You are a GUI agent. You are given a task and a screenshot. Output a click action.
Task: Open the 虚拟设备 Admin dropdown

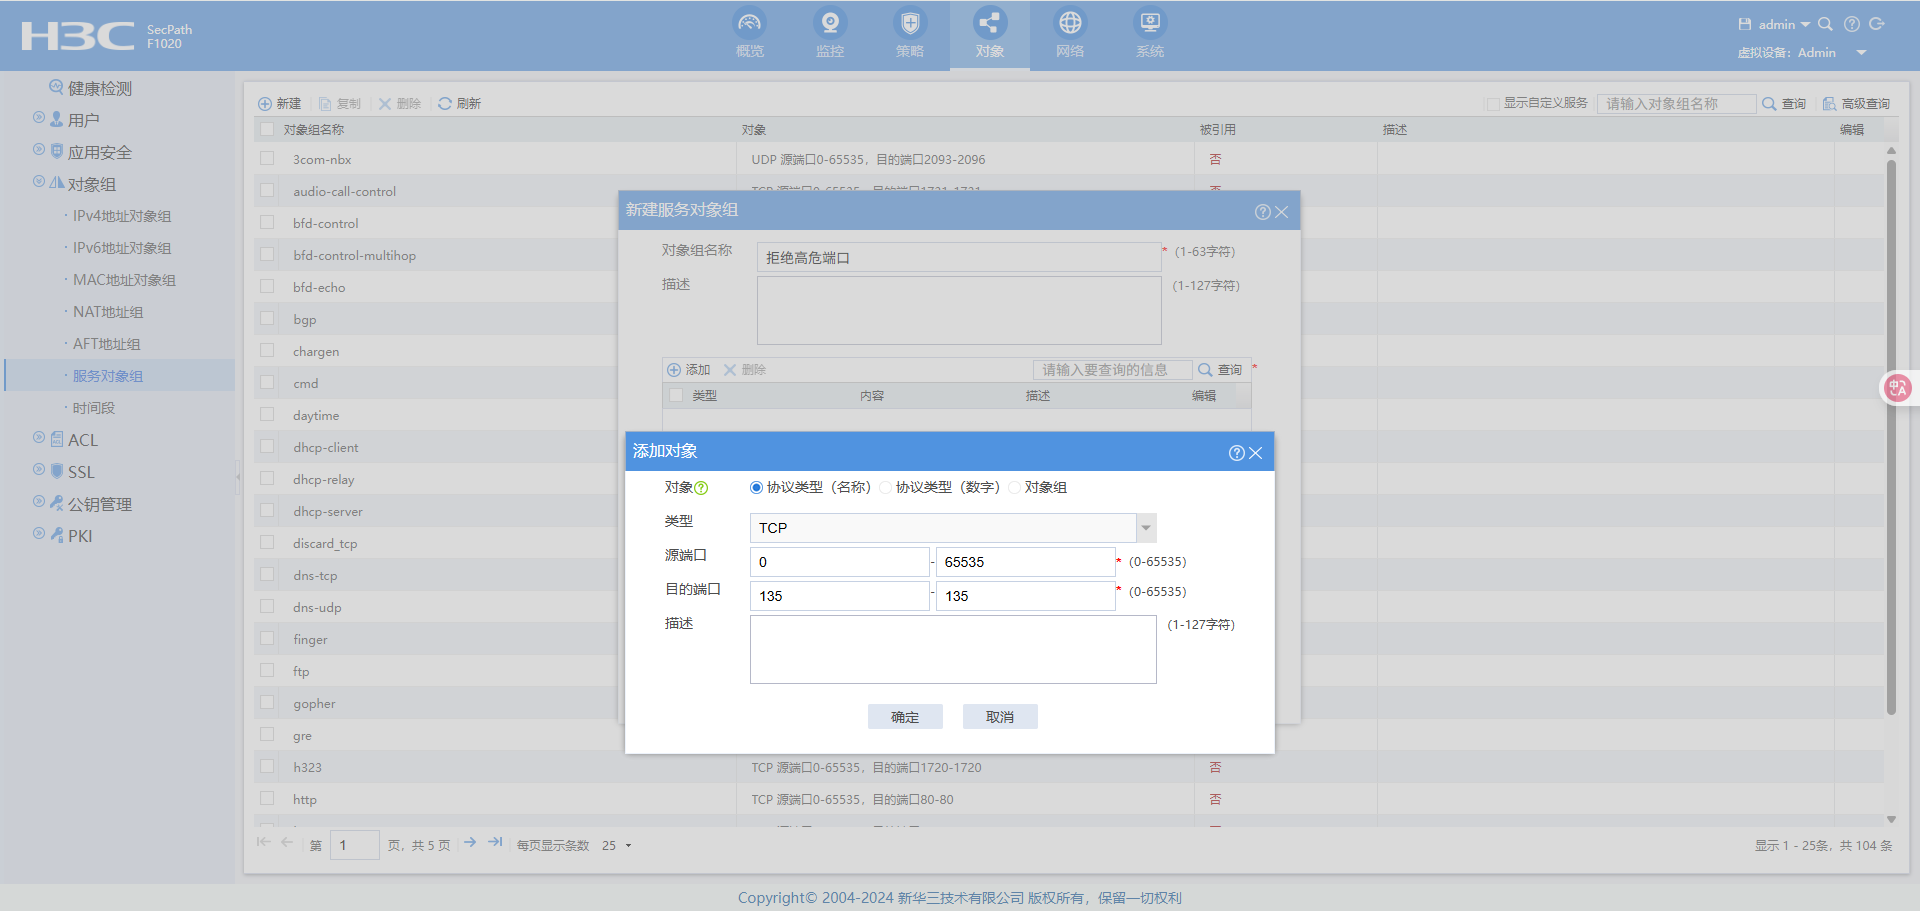[1861, 53]
